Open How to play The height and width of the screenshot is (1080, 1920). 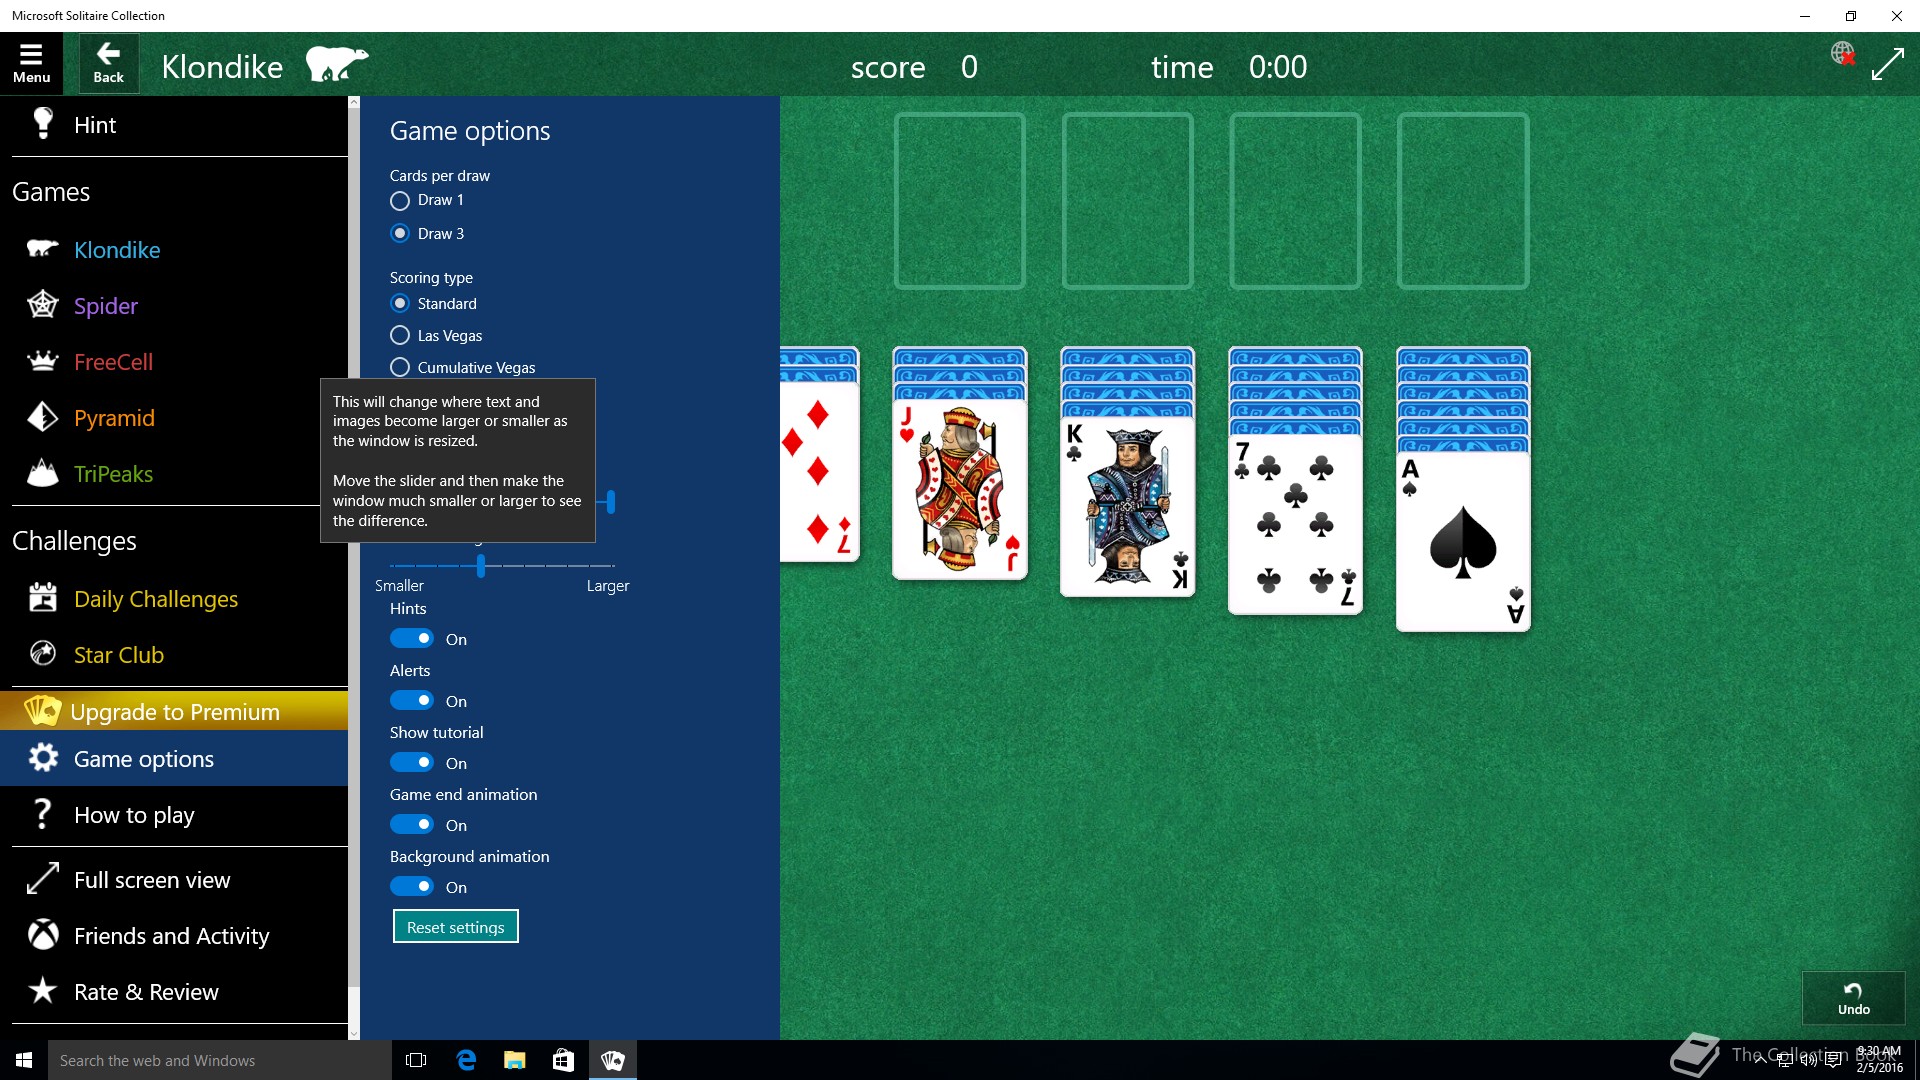coord(174,814)
